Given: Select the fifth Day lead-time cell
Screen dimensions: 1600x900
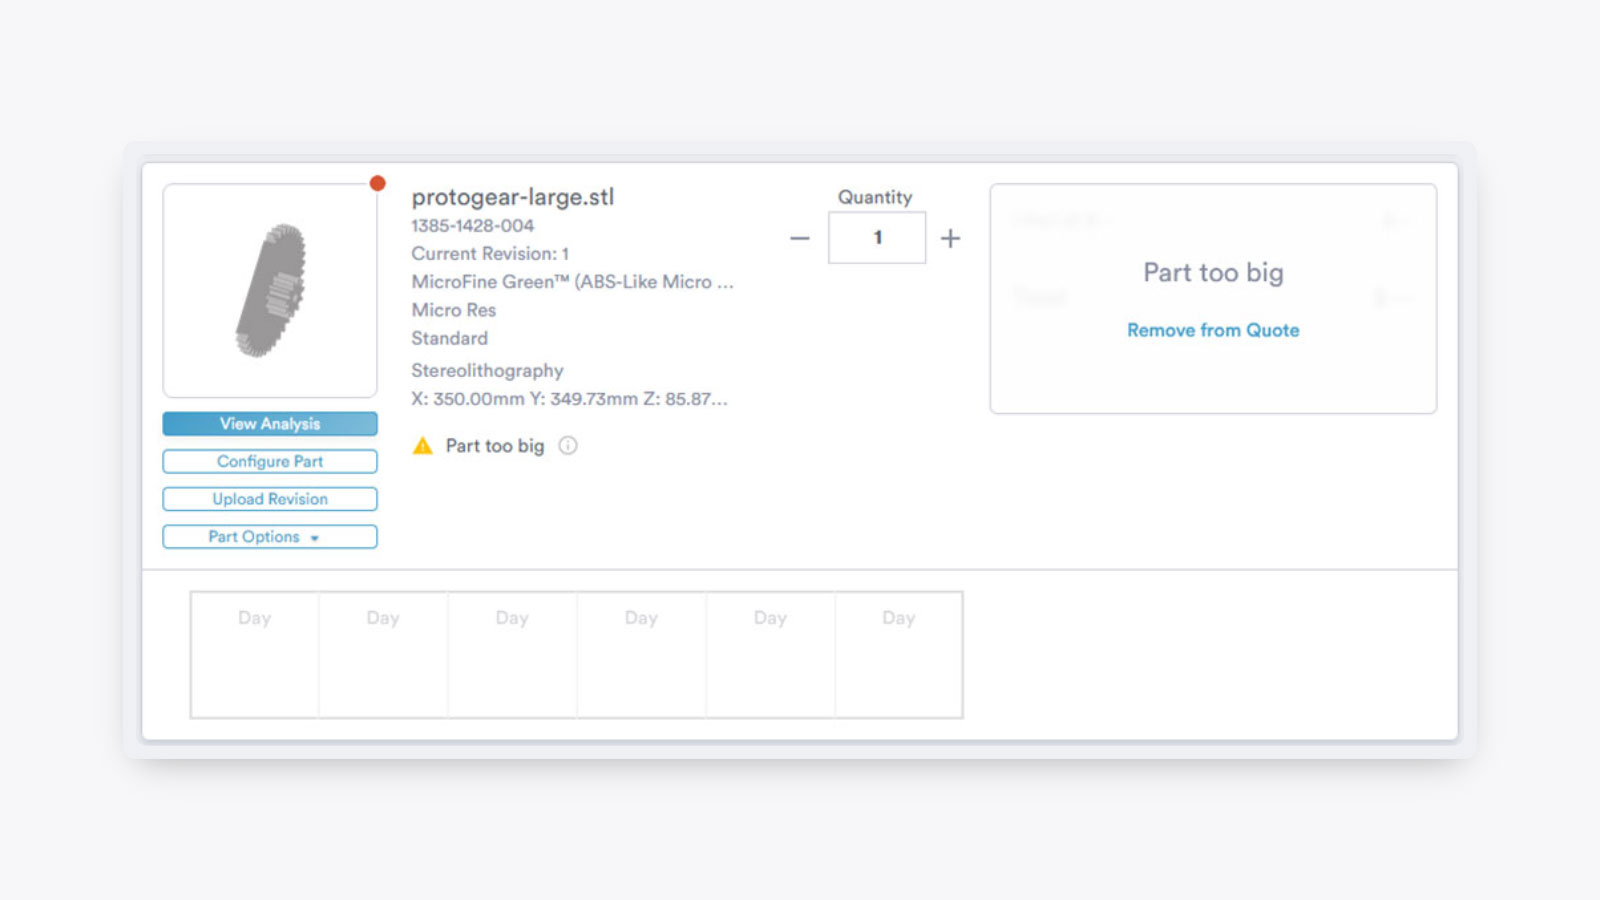Looking at the screenshot, I should tap(770, 654).
